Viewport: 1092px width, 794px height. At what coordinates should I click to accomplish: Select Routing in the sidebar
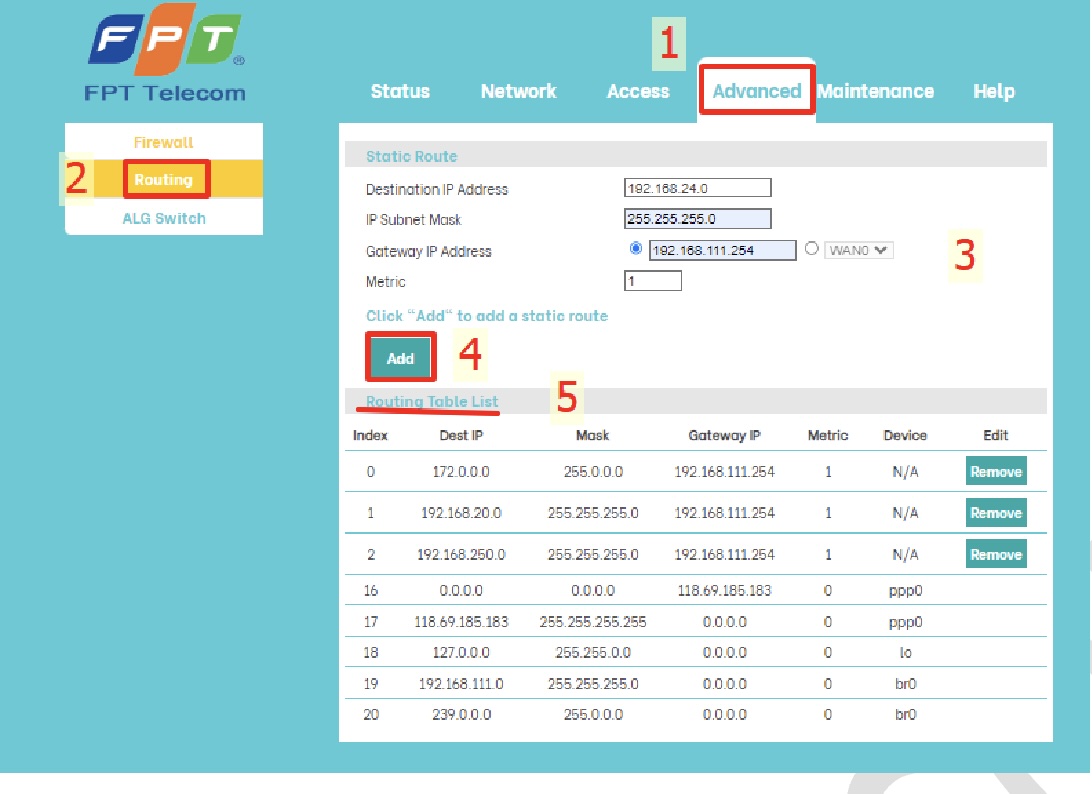pyautogui.click(x=164, y=180)
